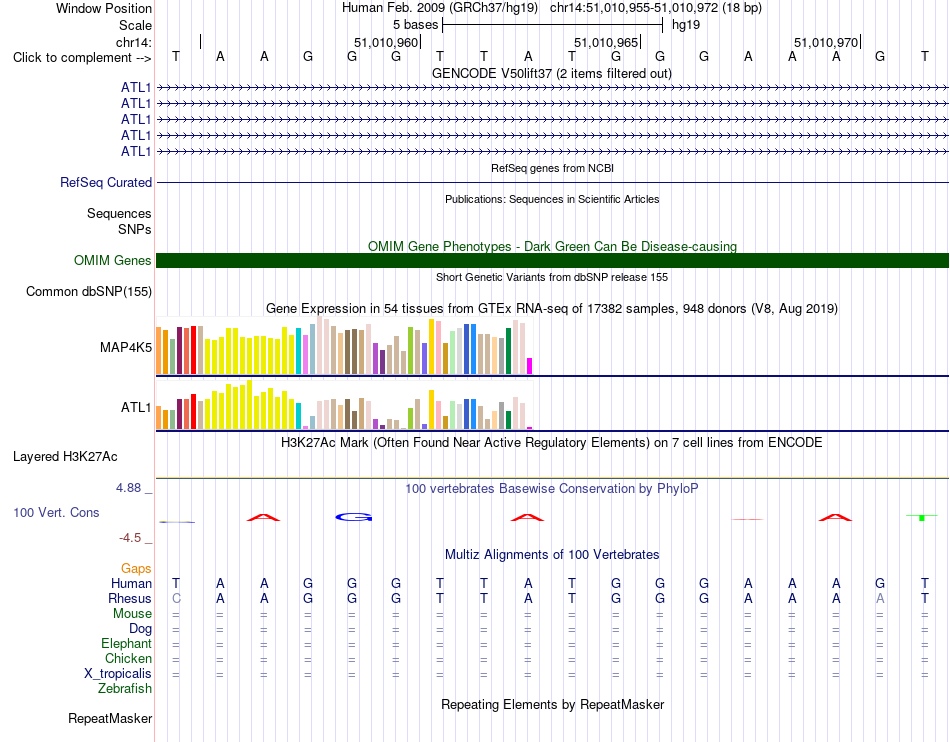Click the 4.88 PhyloP upper scale value
Image resolution: width=950 pixels, height=742 pixels.
[128, 488]
